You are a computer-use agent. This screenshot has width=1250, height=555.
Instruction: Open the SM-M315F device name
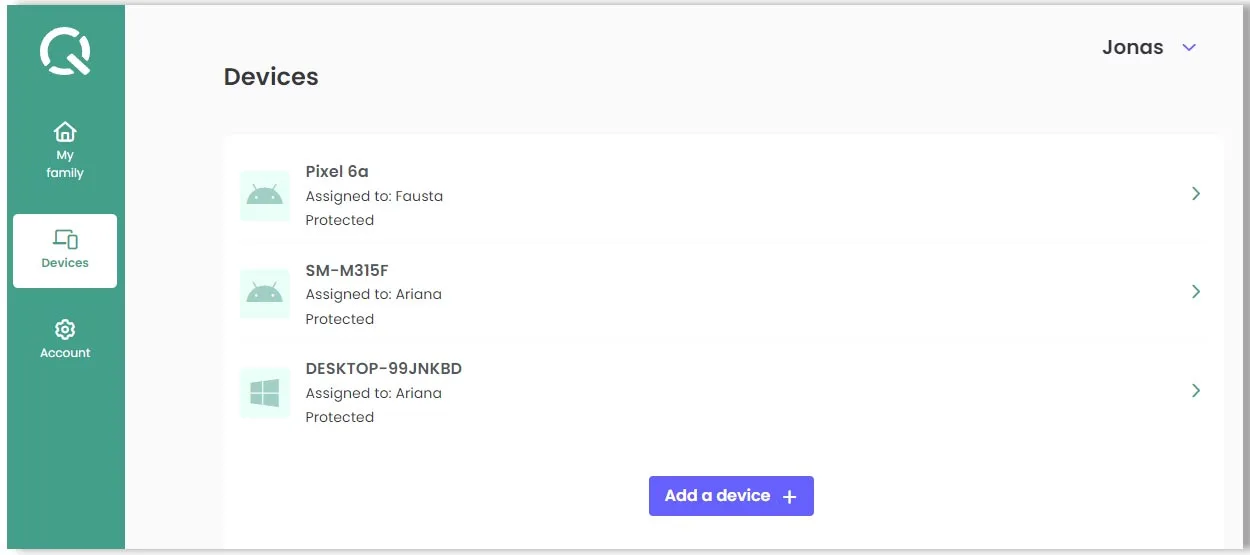[346, 270]
